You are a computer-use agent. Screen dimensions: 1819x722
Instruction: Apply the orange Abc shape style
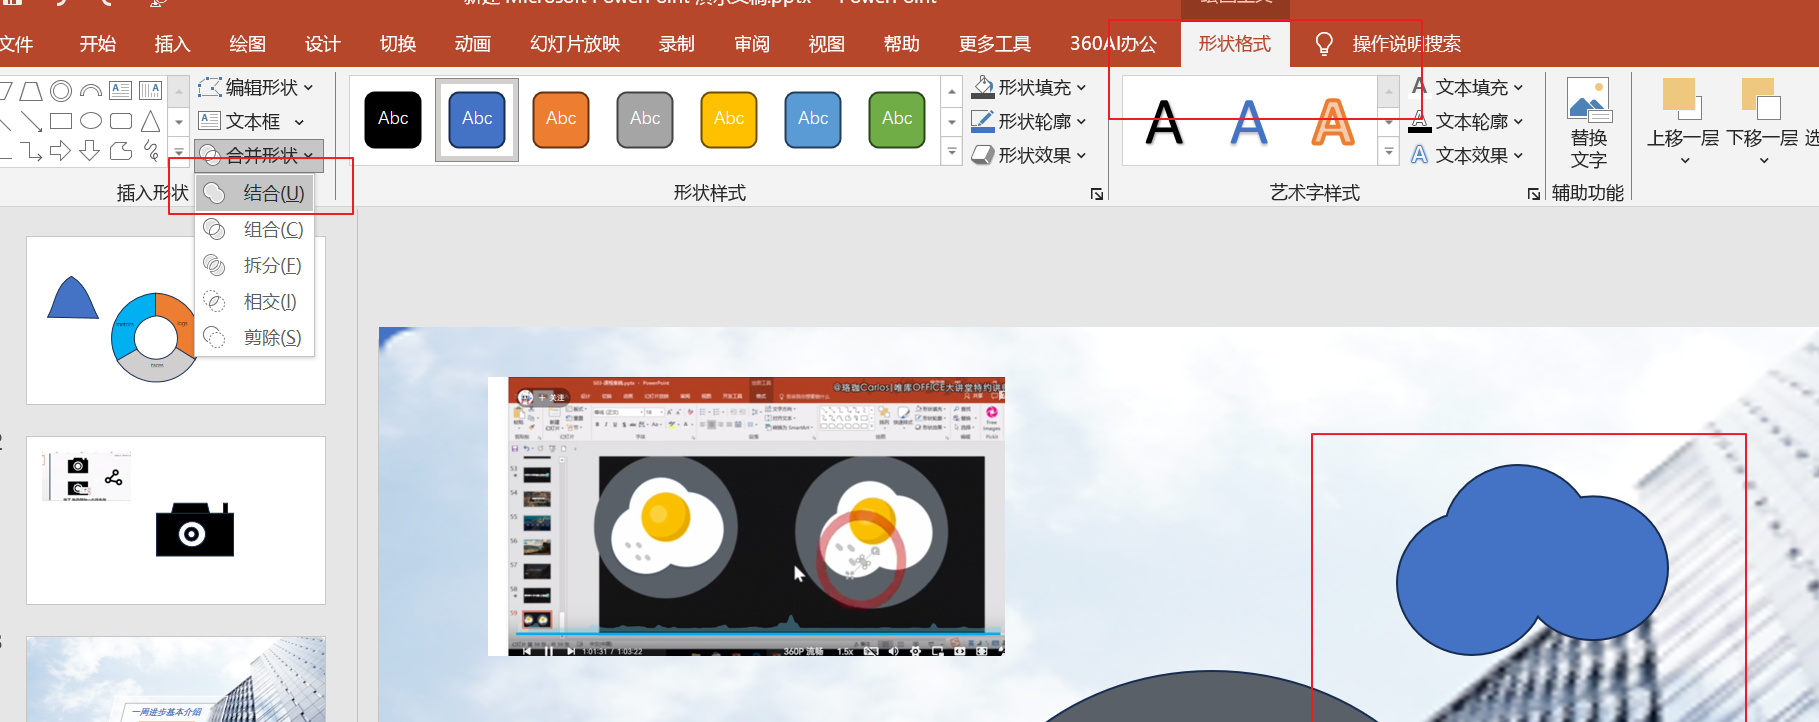tap(561, 119)
